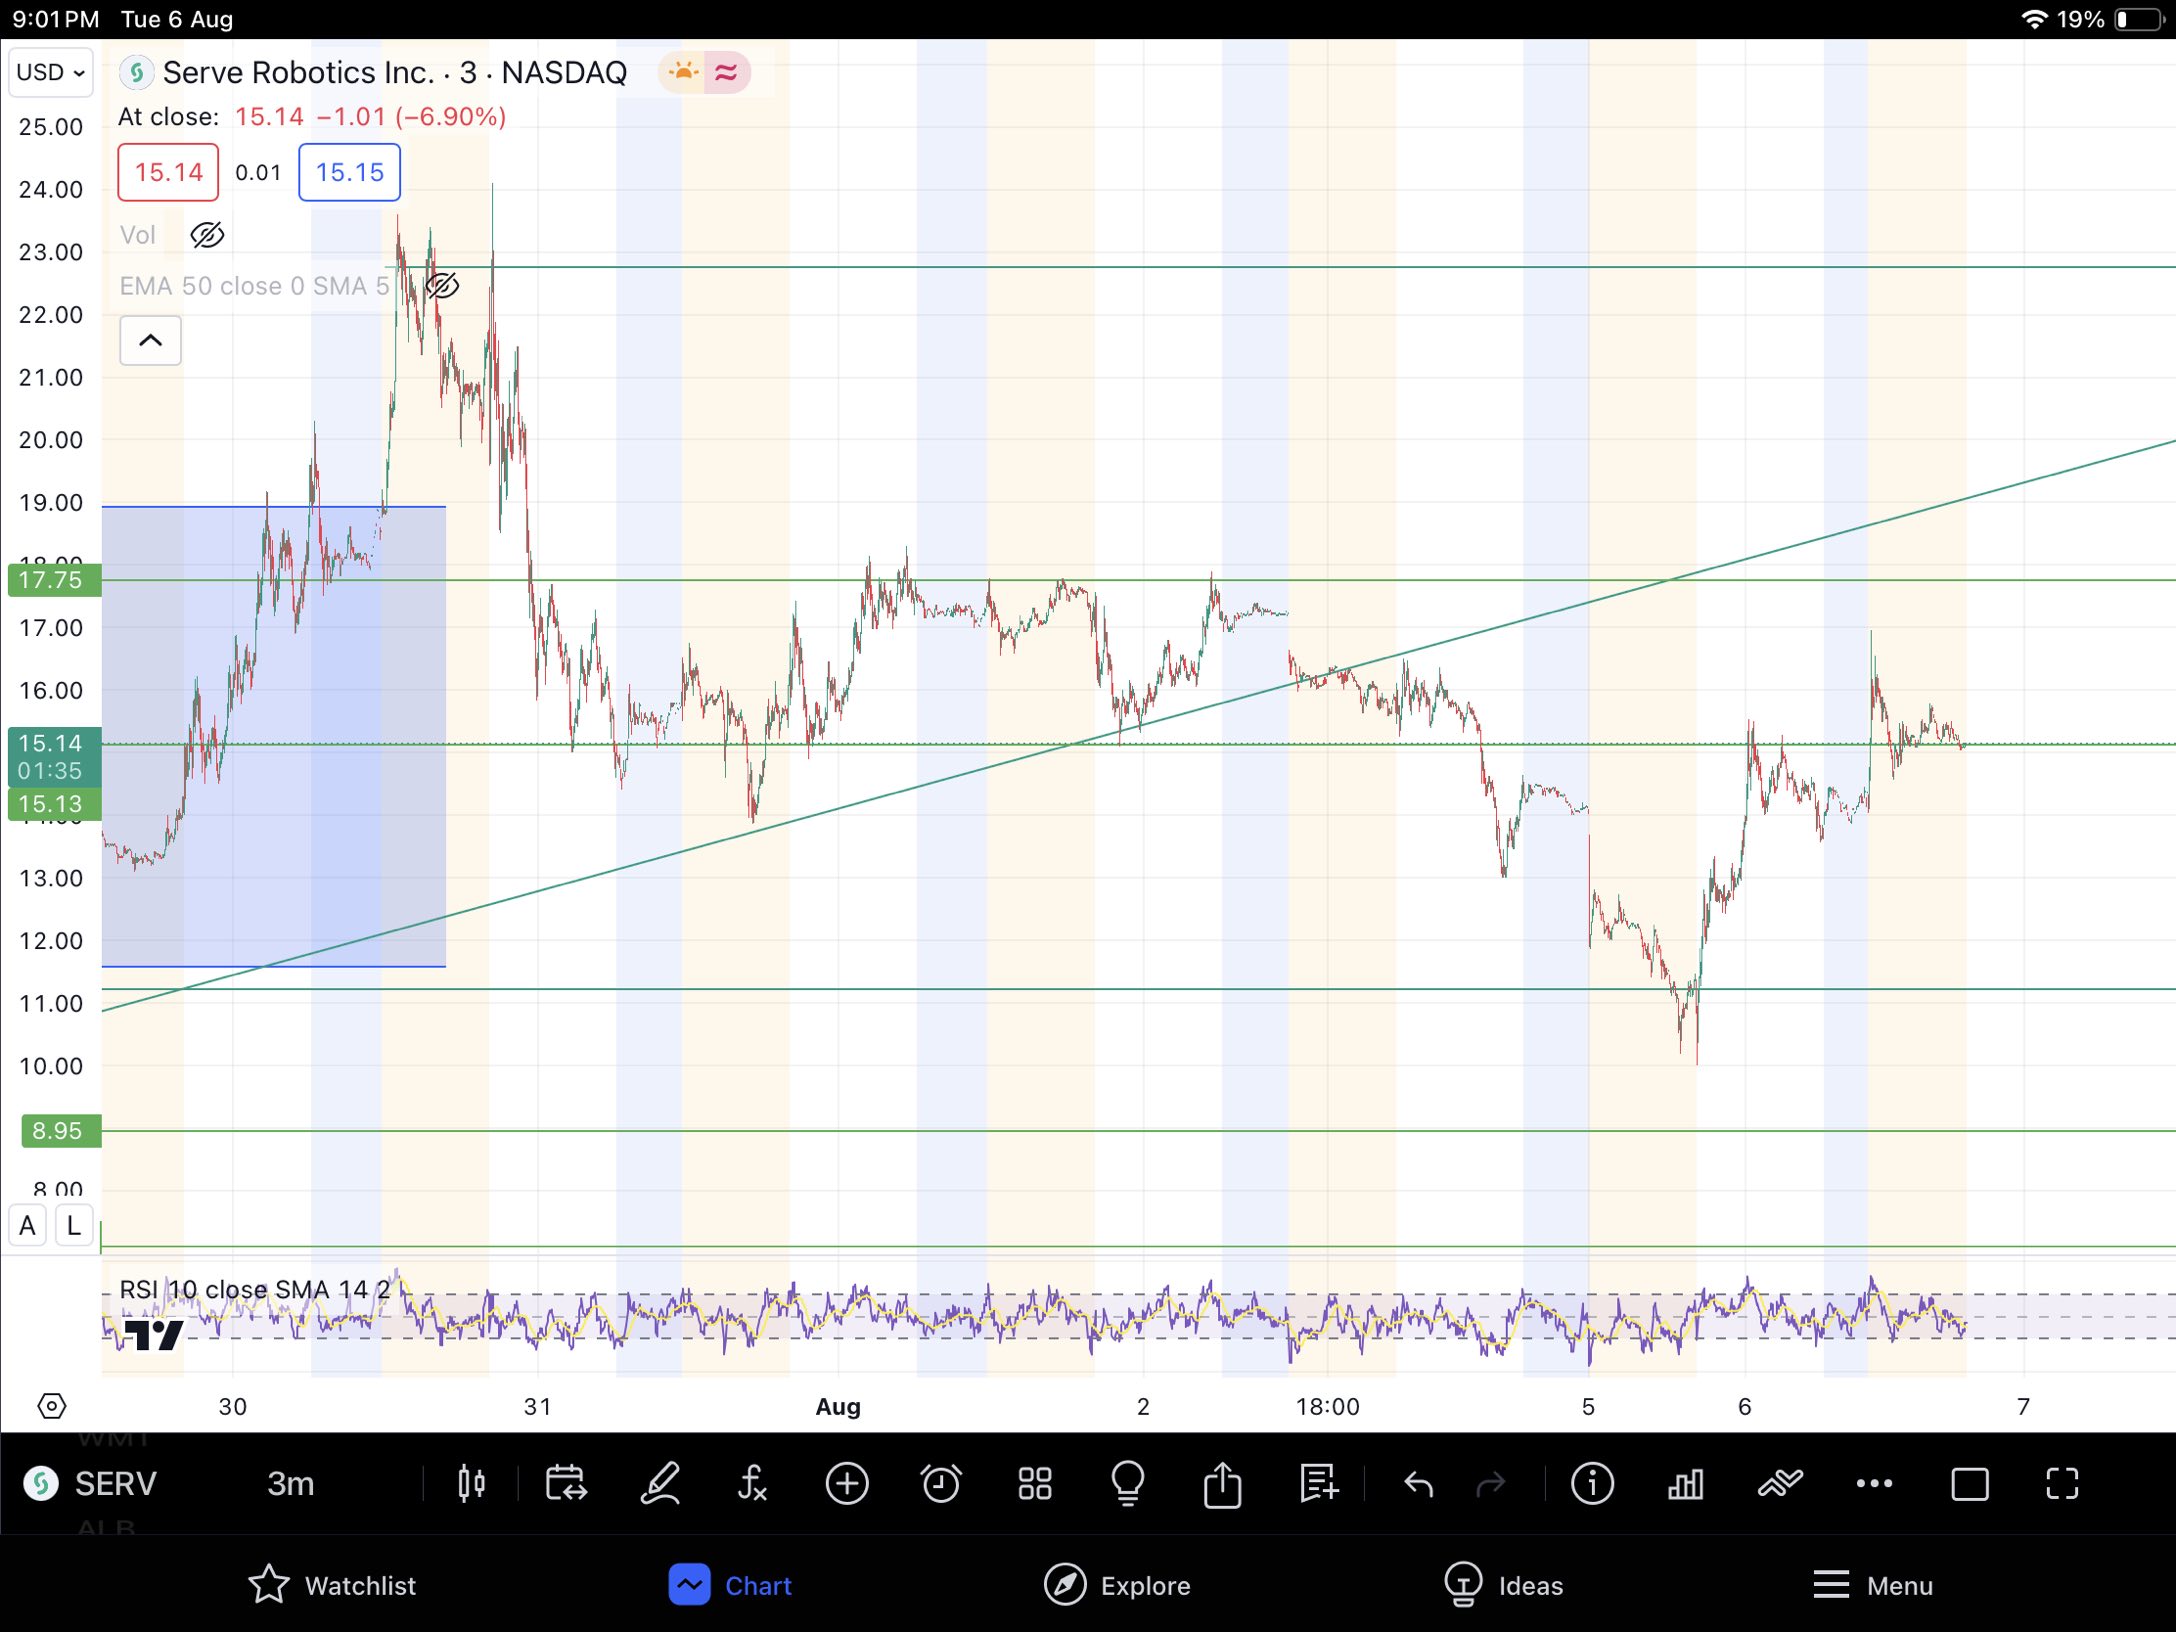Tap RSI 10 close SMA legend
Image resolution: width=2176 pixels, height=1632 pixels.
(255, 1290)
